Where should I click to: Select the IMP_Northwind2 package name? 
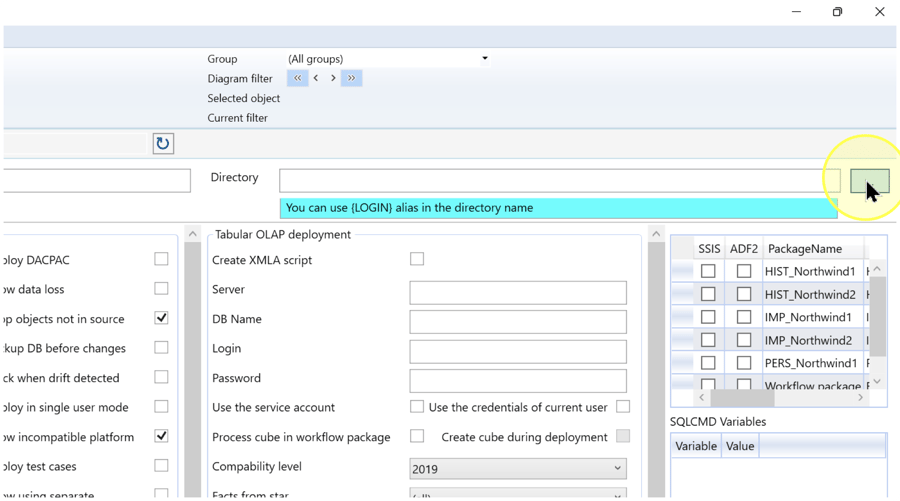[808, 340]
